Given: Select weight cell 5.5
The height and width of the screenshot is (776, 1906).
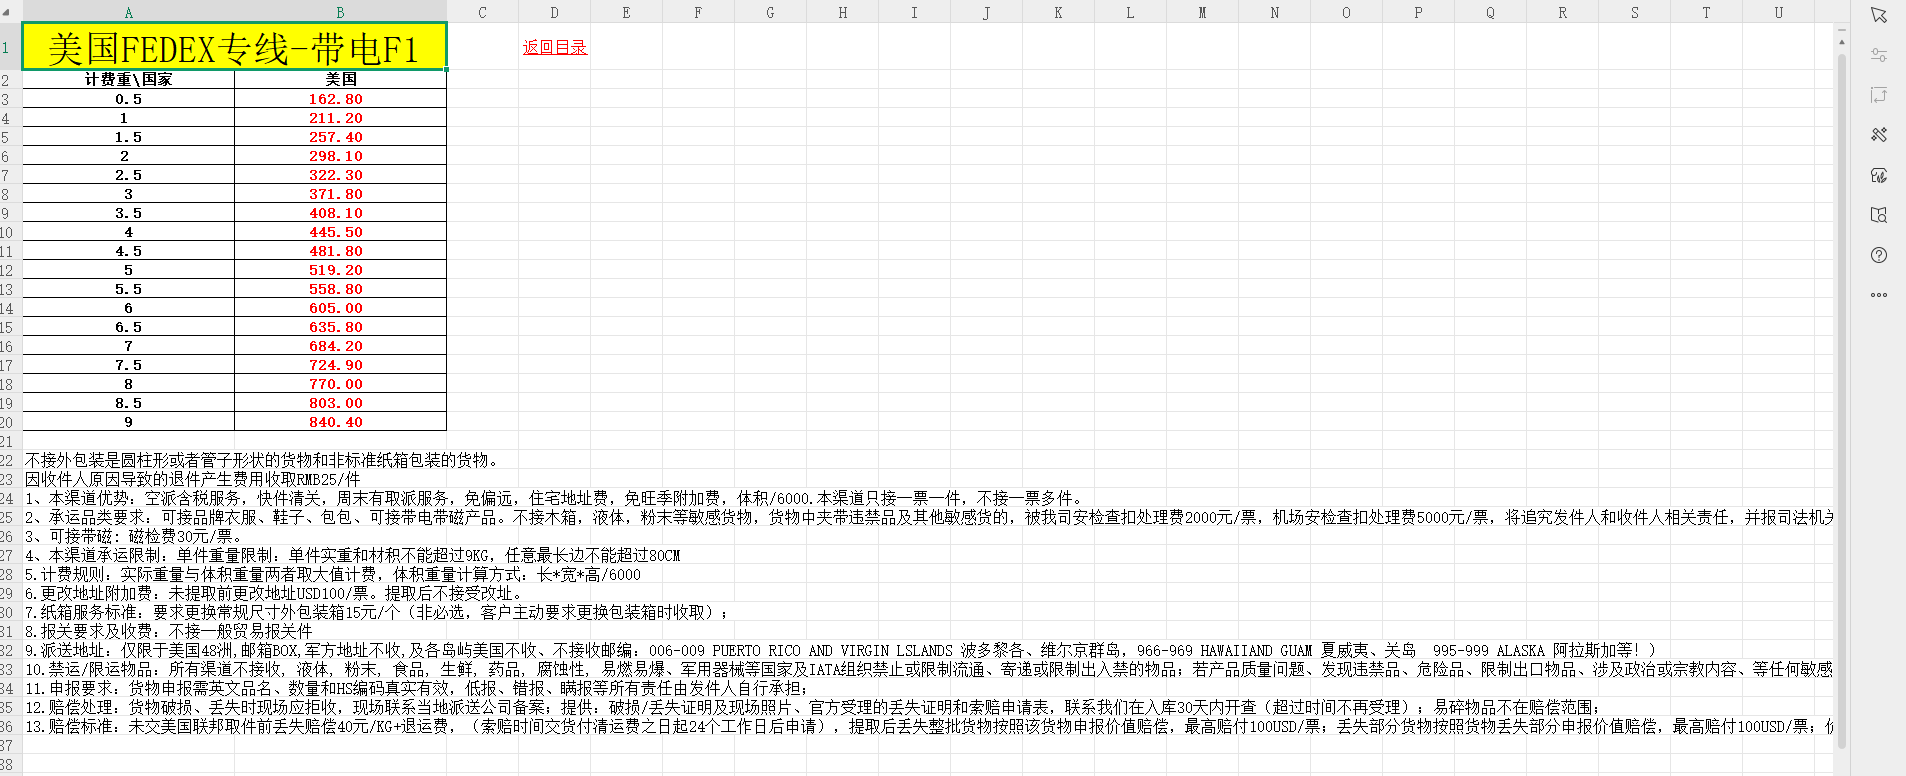Looking at the screenshot, I should (128, 289).
